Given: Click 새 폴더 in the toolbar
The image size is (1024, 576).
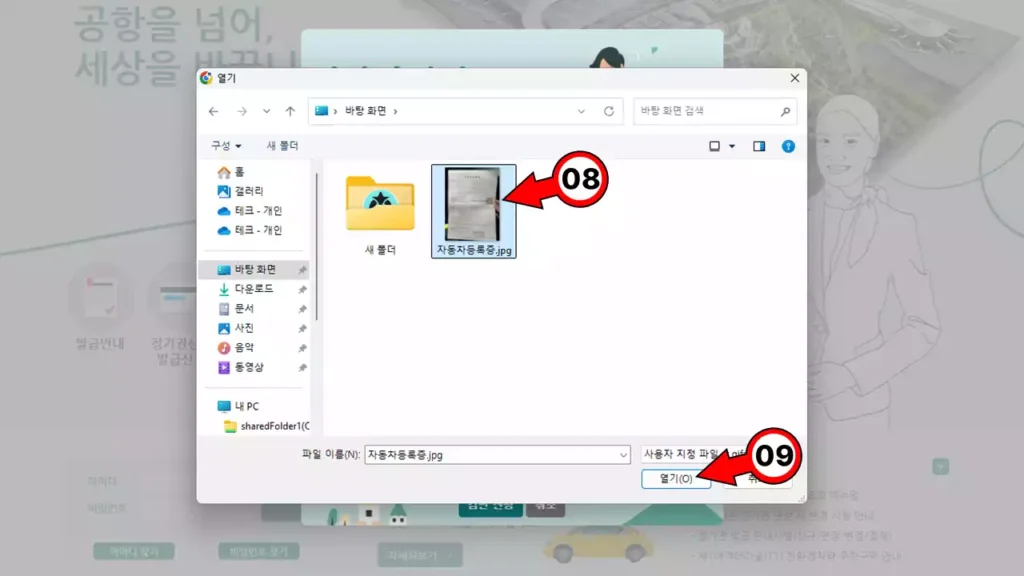Looking at the screenshot, I should coord(282,146).
